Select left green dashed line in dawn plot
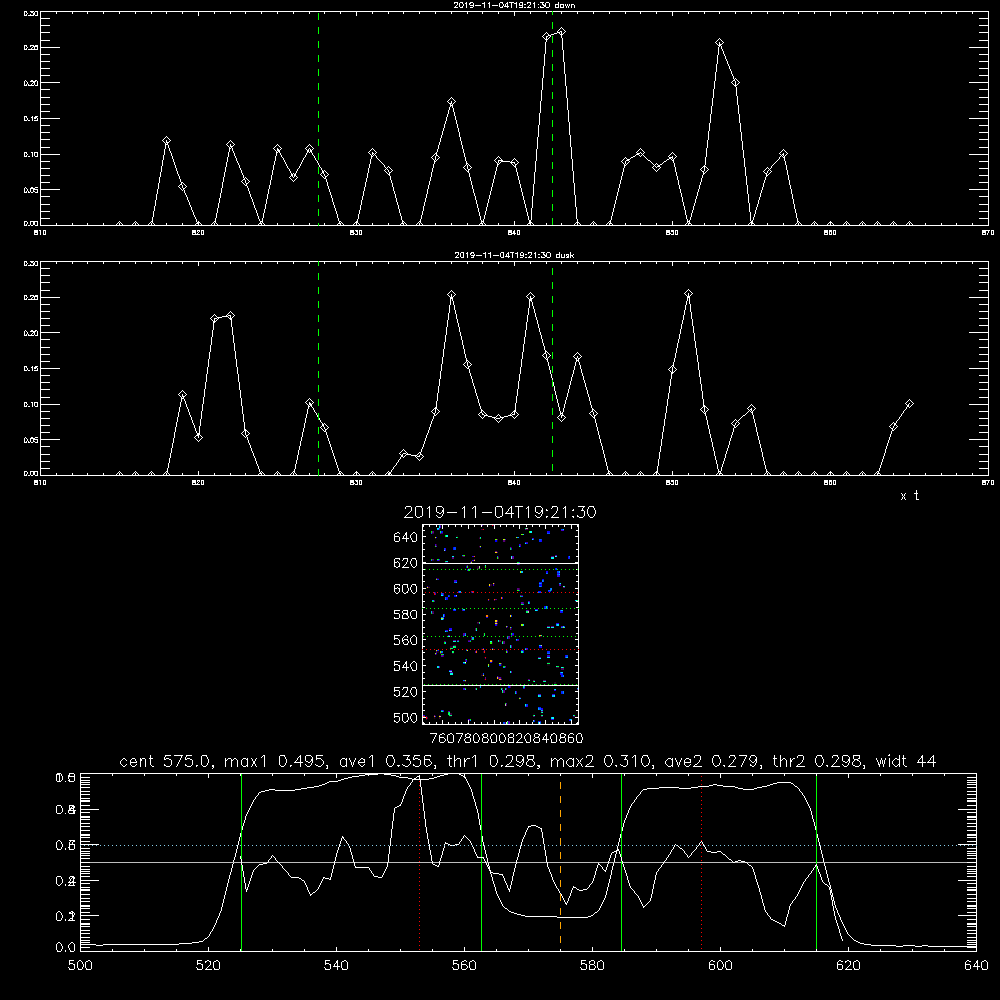The height and width of the screenshot is (1000, 1000). [318, 119]
